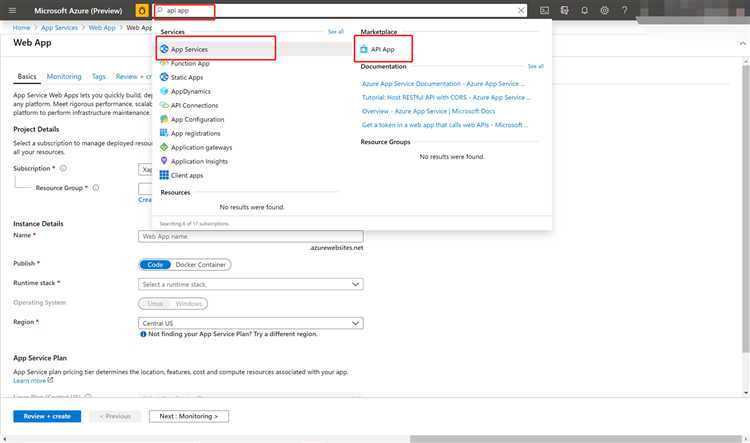Switch to the Tags tab
This screenshot has width=750, height=443.
(x=99, y=77)
